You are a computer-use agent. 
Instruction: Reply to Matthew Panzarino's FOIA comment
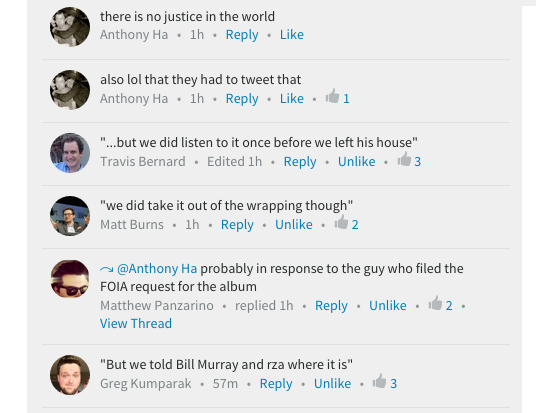click(331, 306)
